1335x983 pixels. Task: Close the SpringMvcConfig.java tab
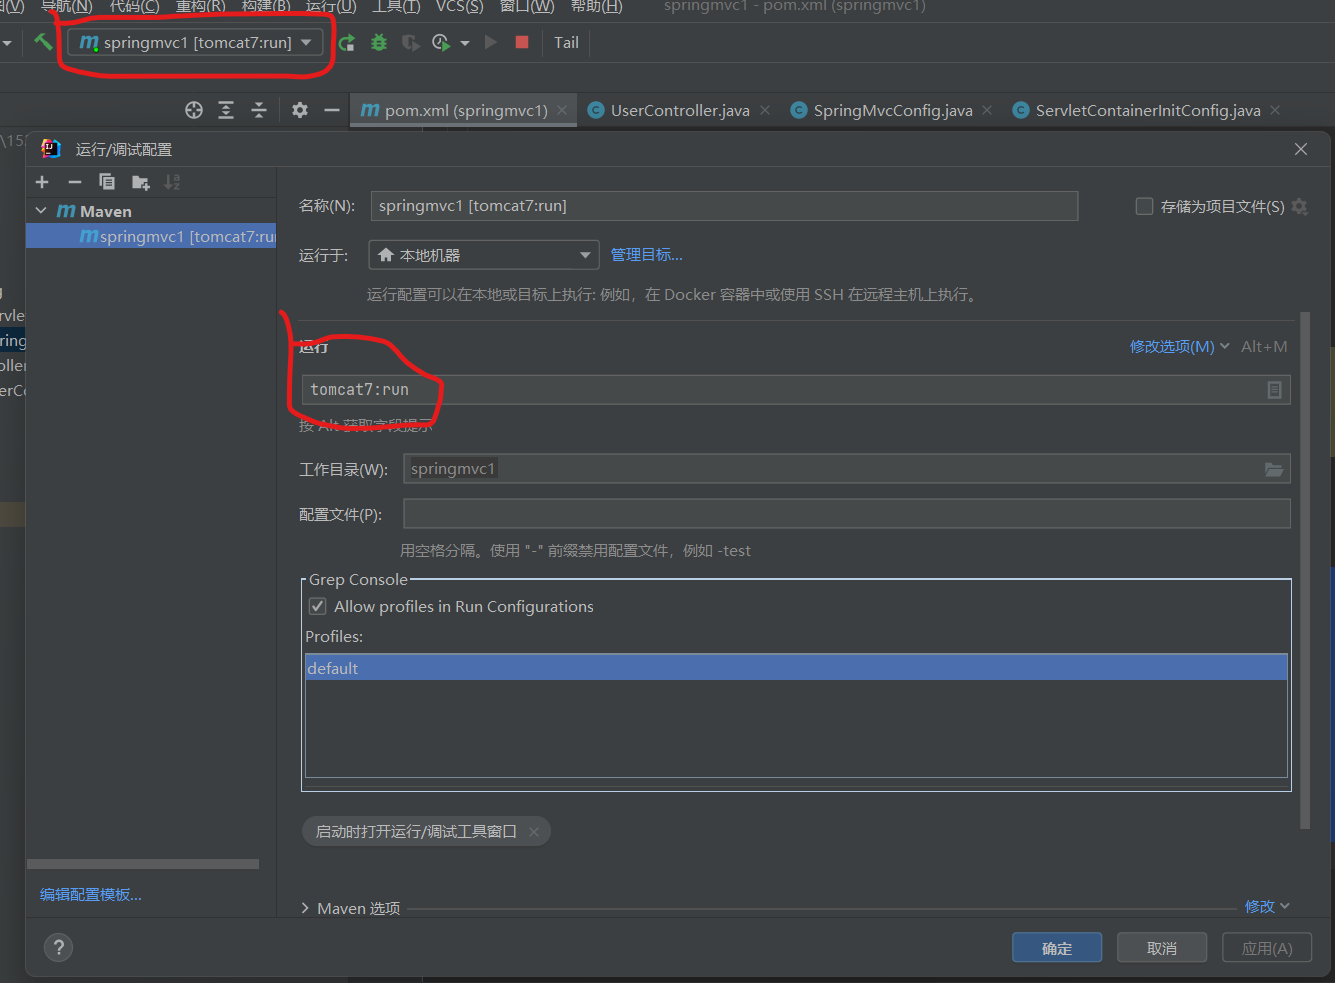(987, 110)
